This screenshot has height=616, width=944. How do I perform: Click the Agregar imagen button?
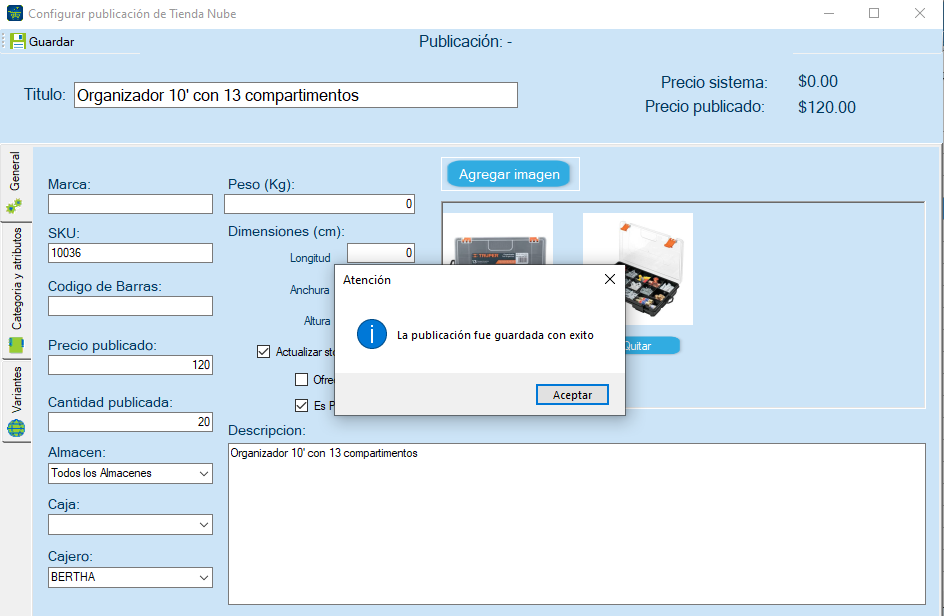pos(509,174)
